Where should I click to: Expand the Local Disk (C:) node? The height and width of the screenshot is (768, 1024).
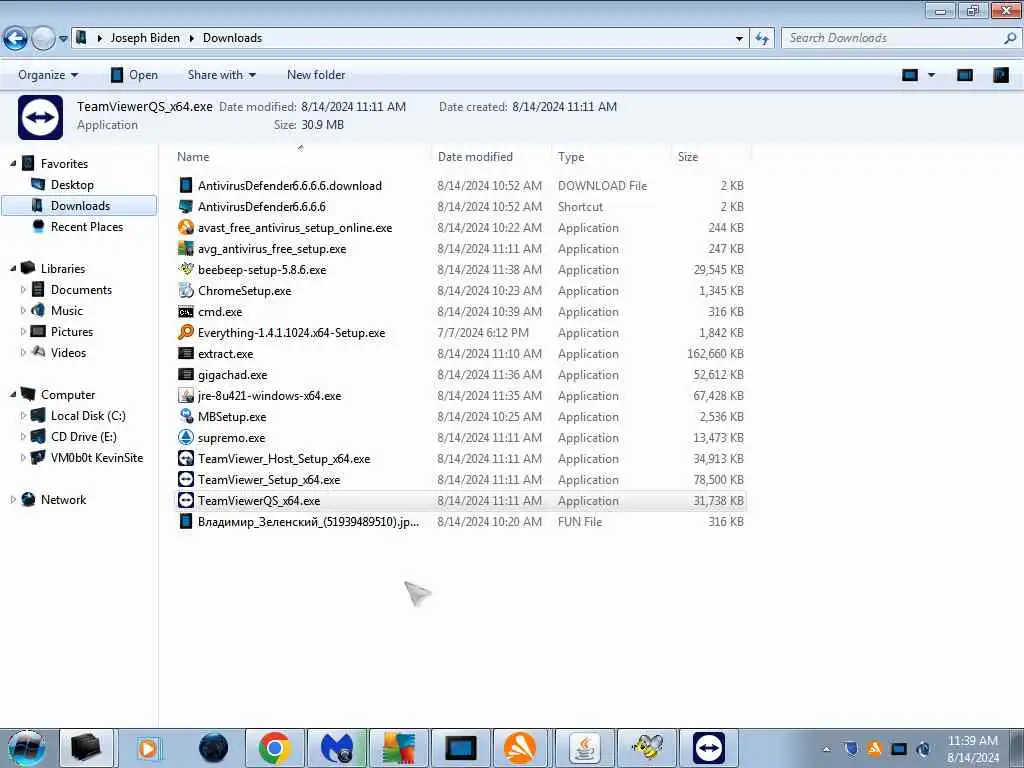24,415
